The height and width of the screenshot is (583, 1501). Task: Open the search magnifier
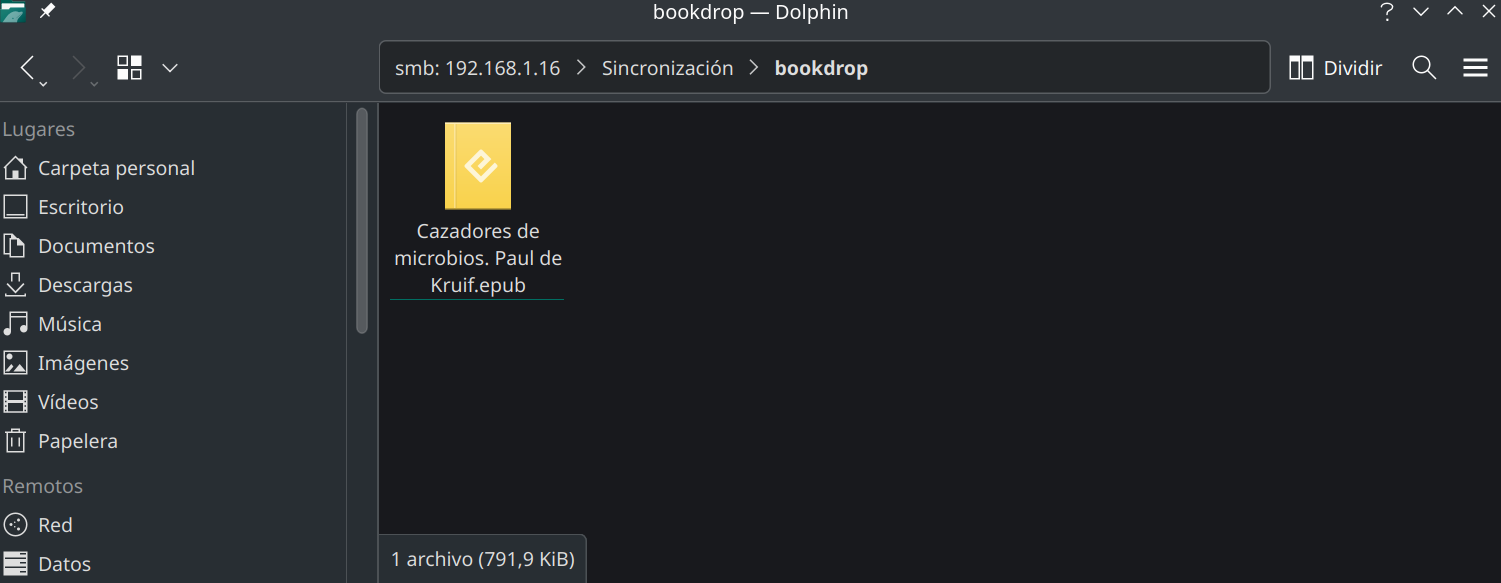point(1424,68)
